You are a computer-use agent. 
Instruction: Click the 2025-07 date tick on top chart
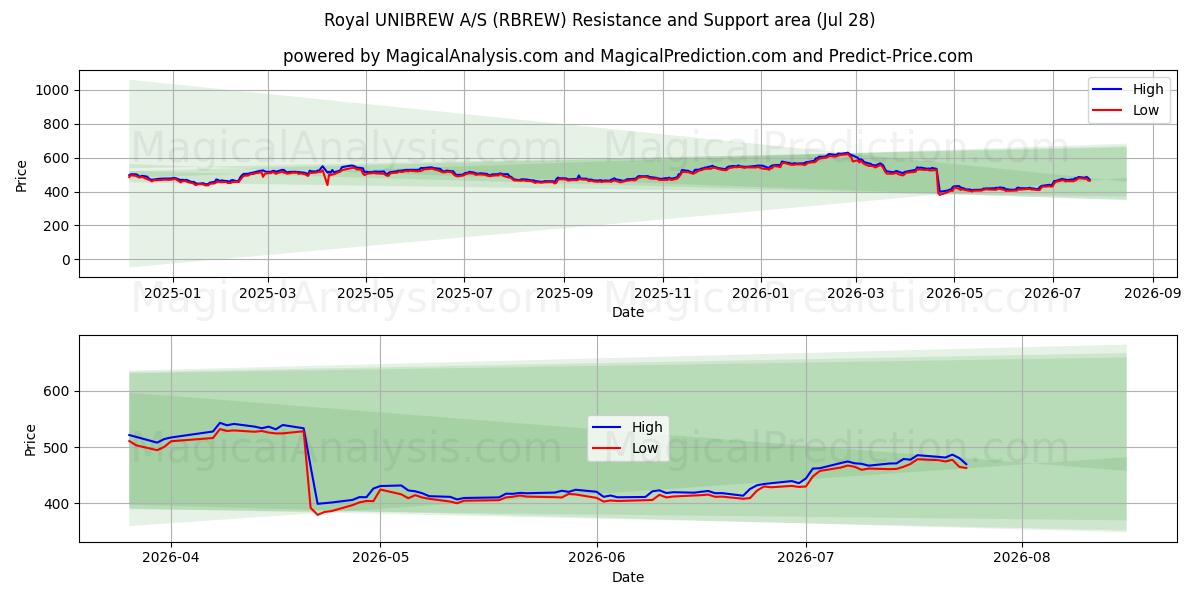coord(464,294)
